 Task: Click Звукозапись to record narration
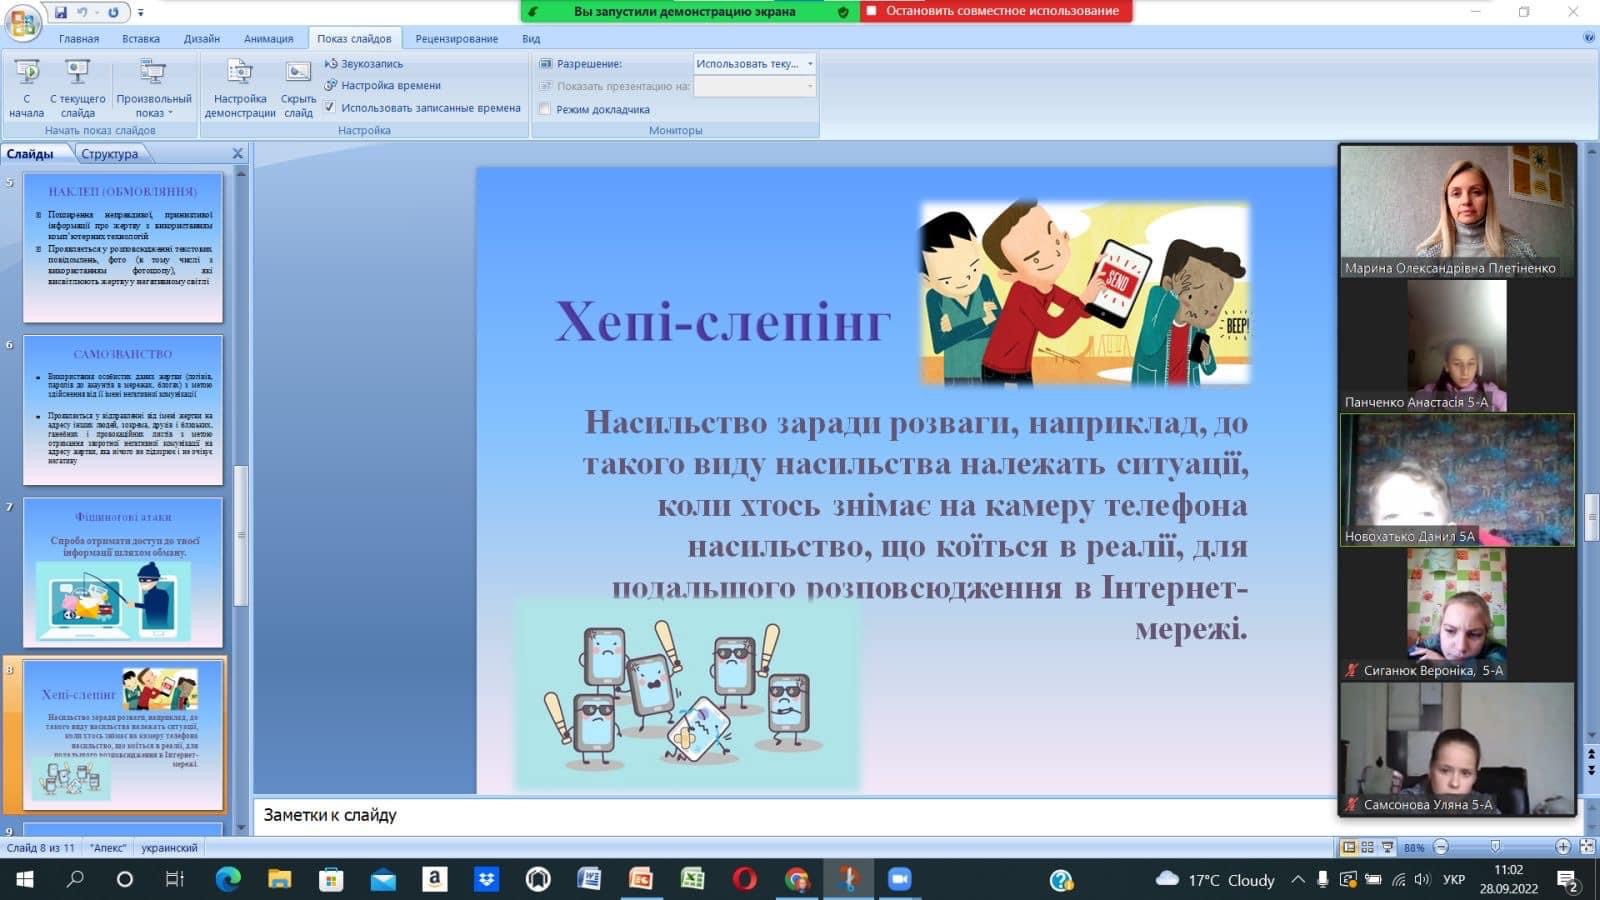(x=363, y=63)
